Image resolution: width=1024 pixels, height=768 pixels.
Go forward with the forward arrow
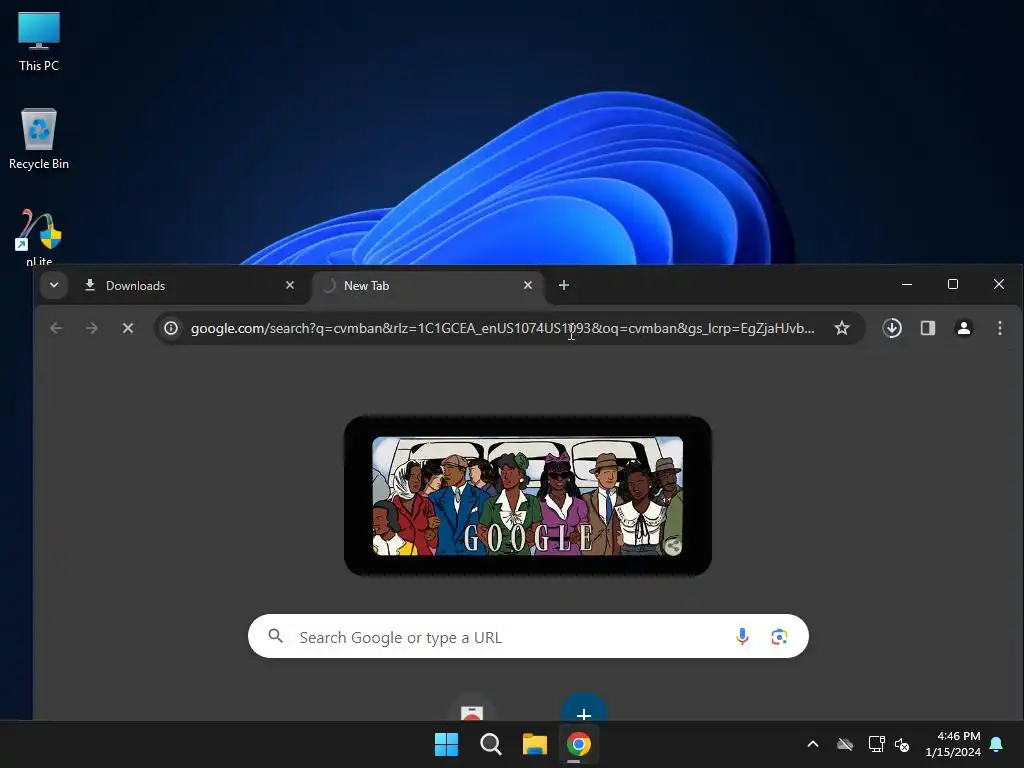[x=91, y=328]
